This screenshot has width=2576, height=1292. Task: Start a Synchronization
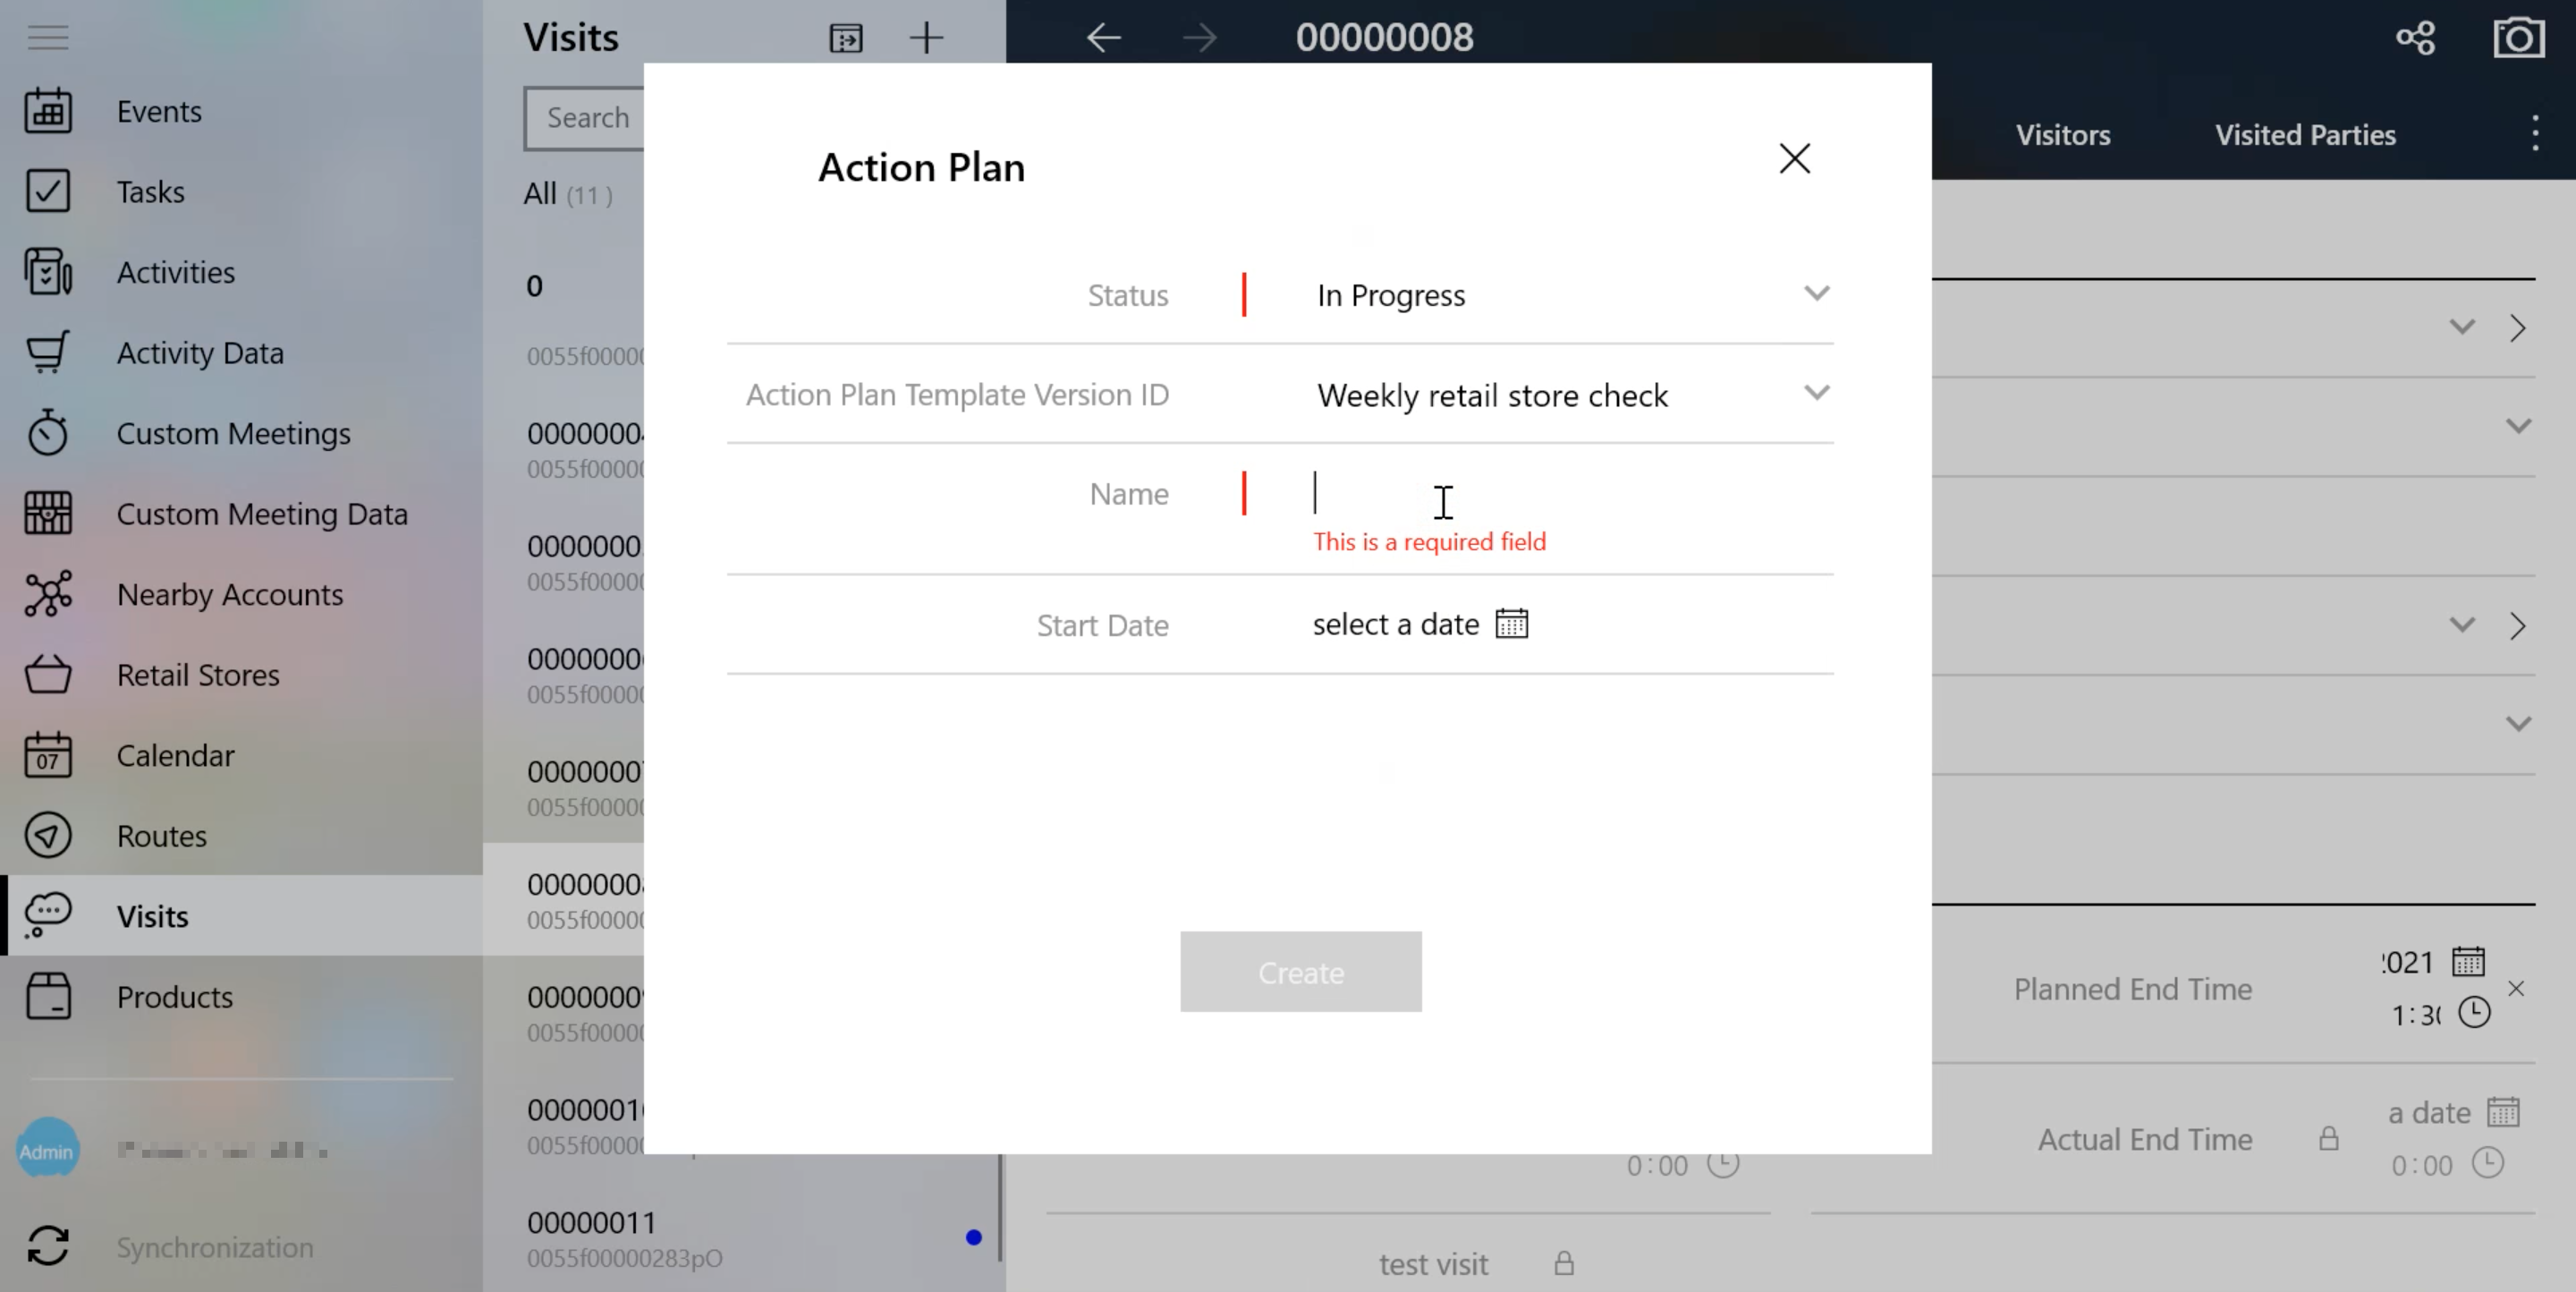click(213, 1247)
